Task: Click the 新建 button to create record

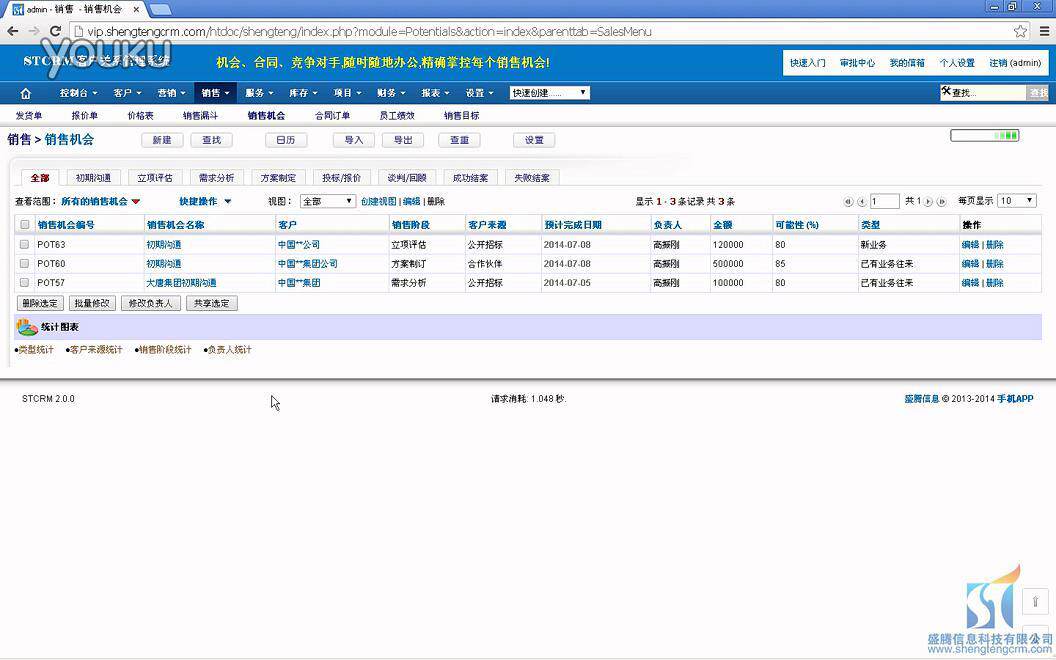Action: [x=164, y=140]
